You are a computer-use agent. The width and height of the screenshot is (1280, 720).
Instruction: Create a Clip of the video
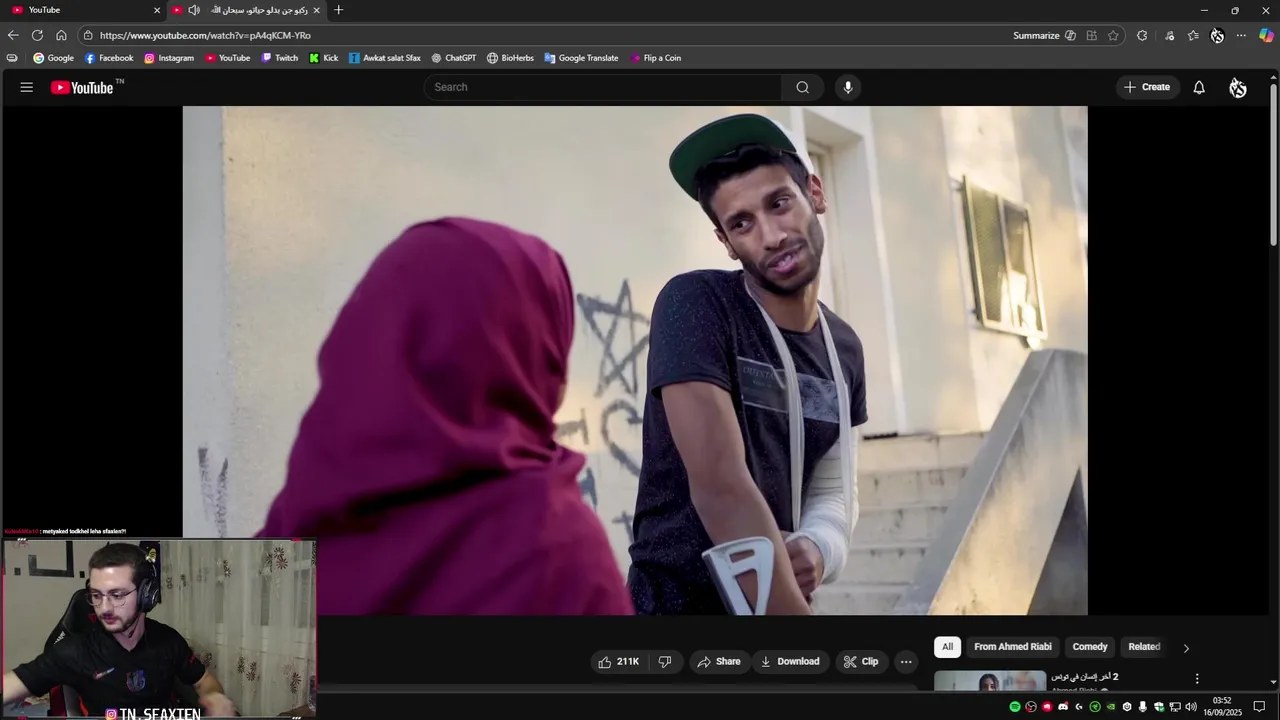coord(861,662)
